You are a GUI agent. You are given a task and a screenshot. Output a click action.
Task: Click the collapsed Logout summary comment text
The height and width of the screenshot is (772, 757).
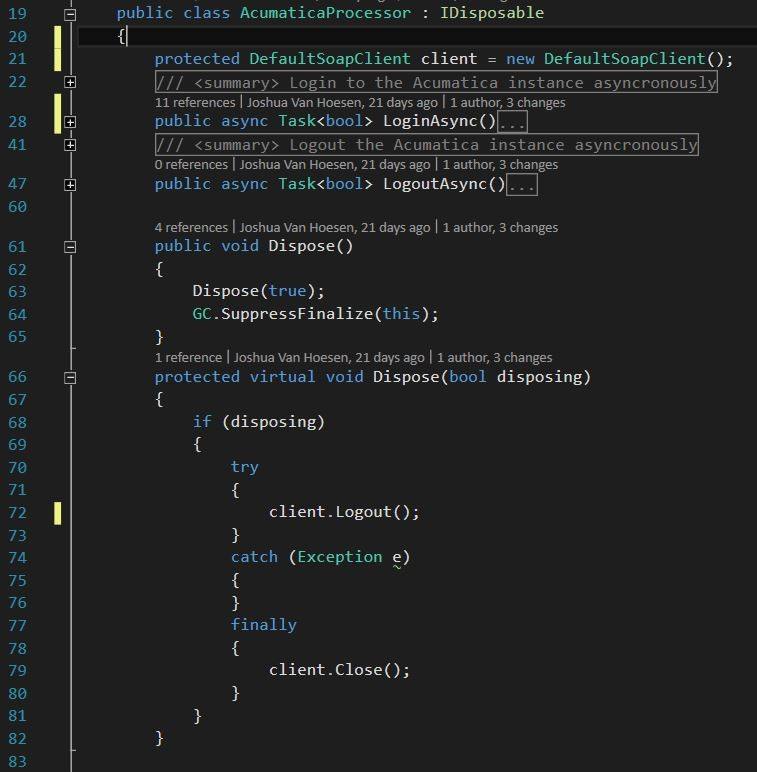427,145
